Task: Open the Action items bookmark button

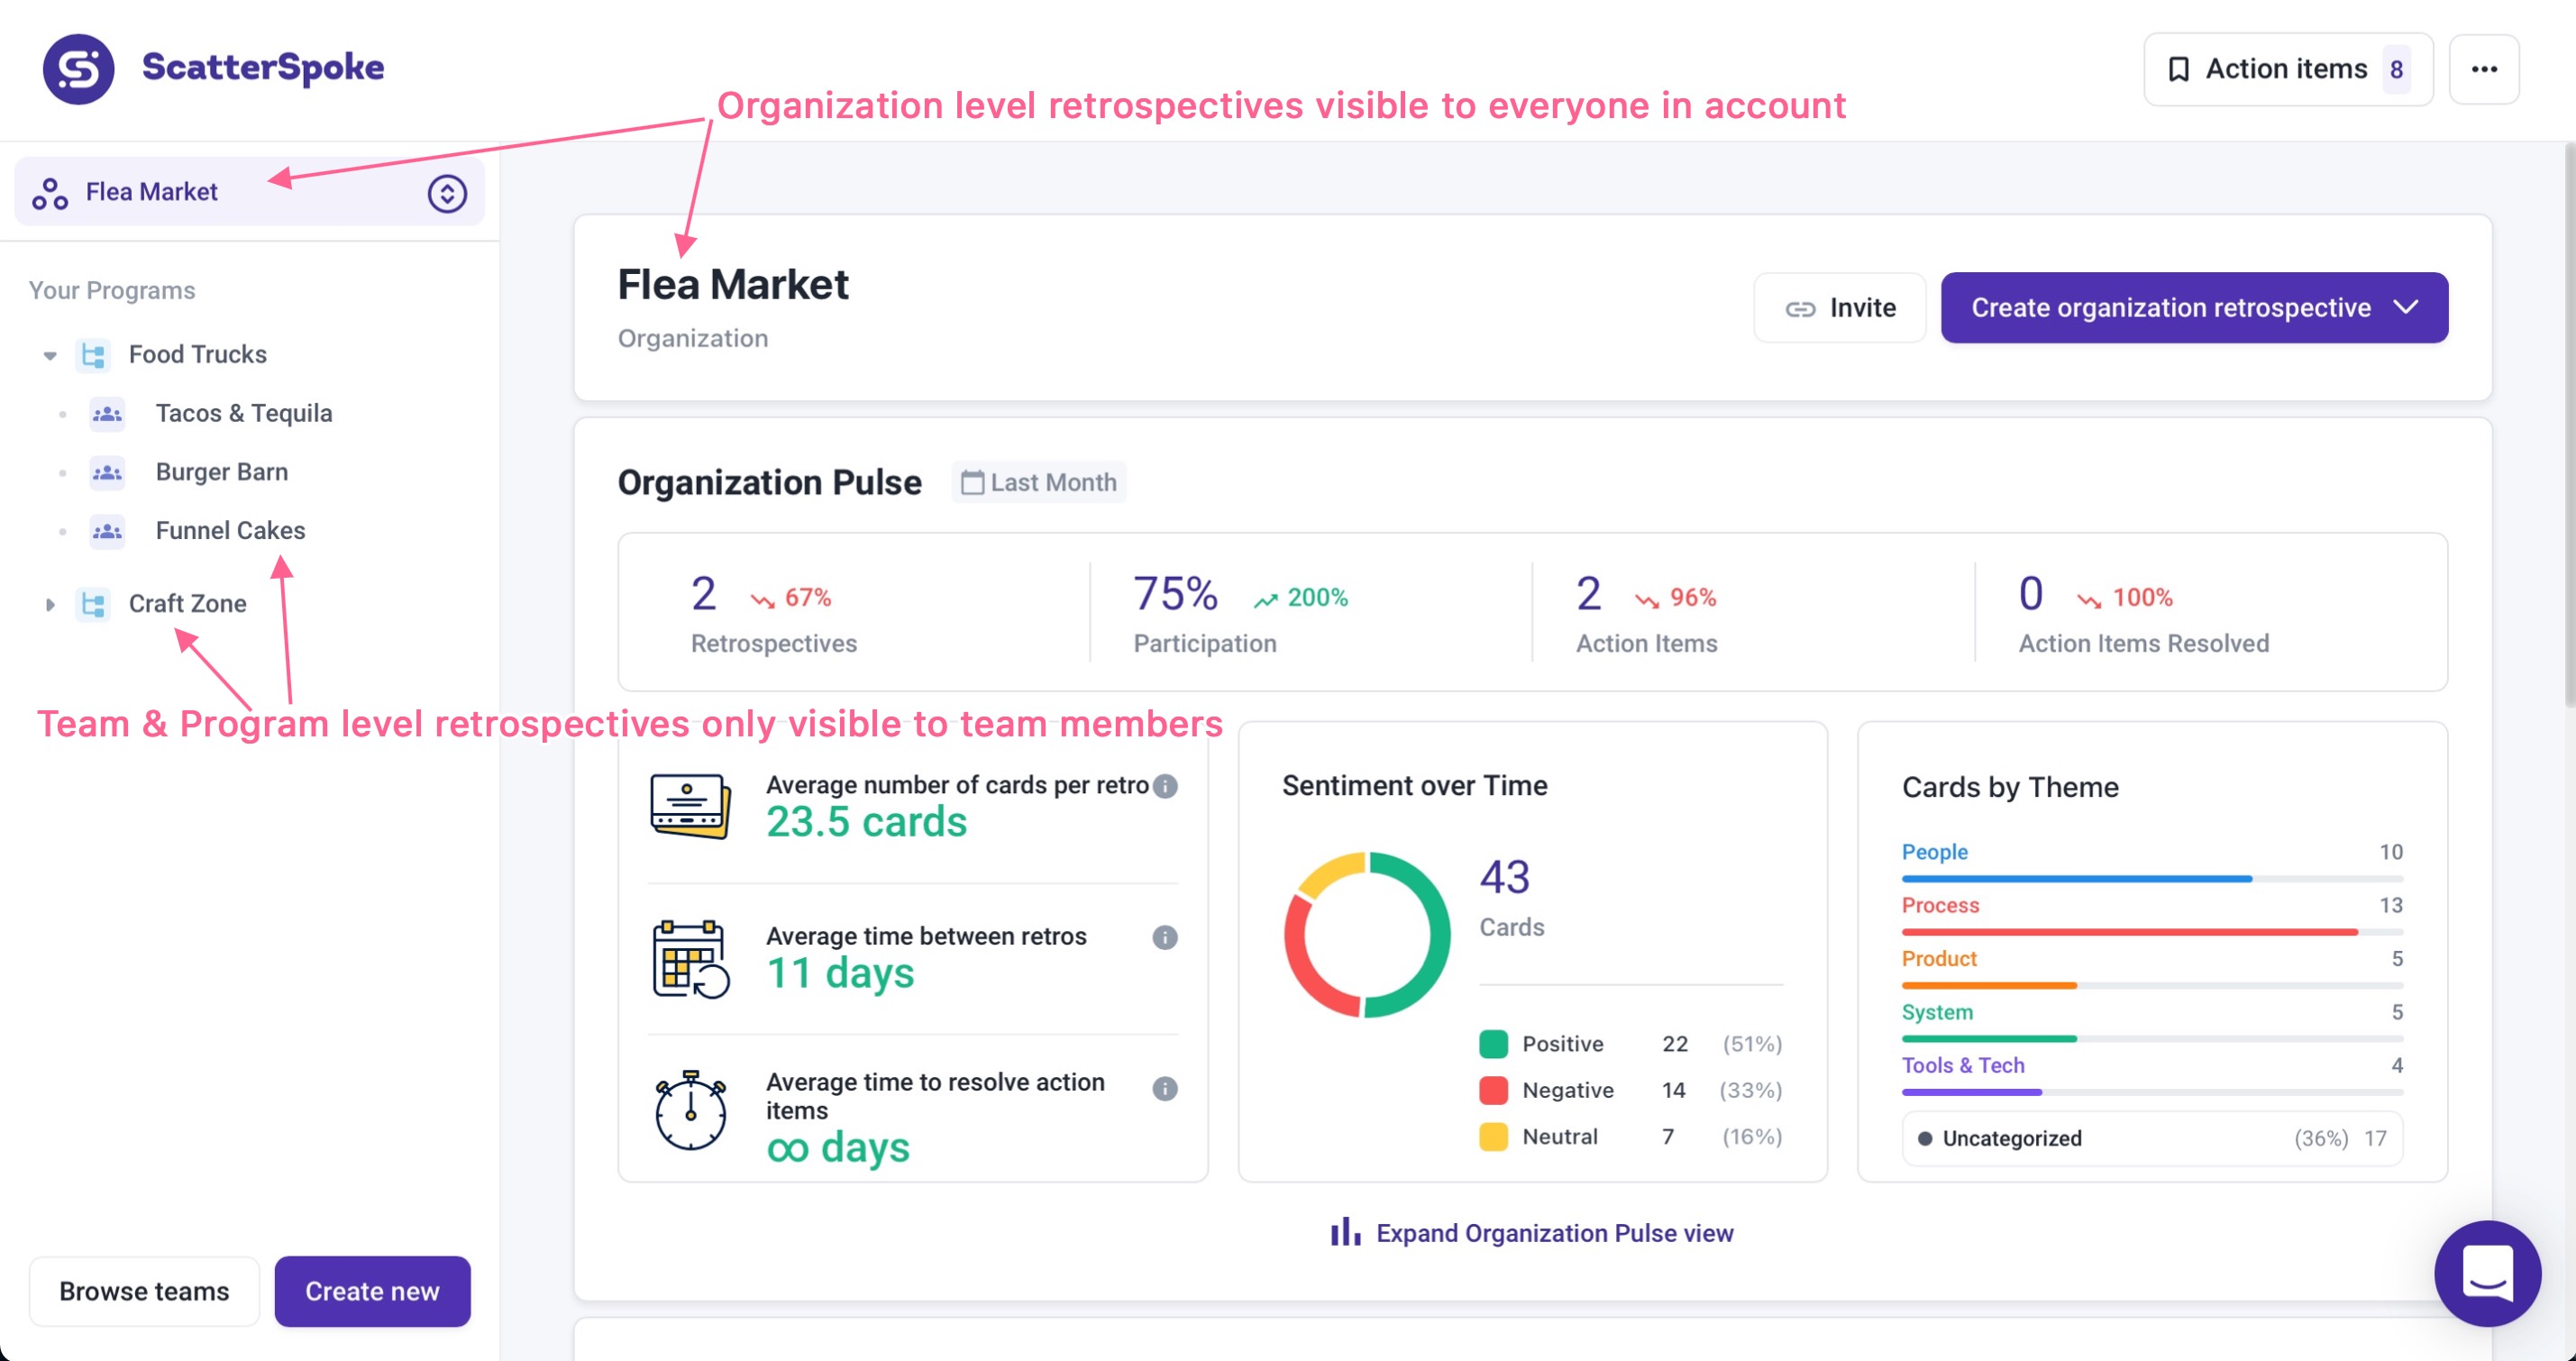Action: [x=2287, y=69]
